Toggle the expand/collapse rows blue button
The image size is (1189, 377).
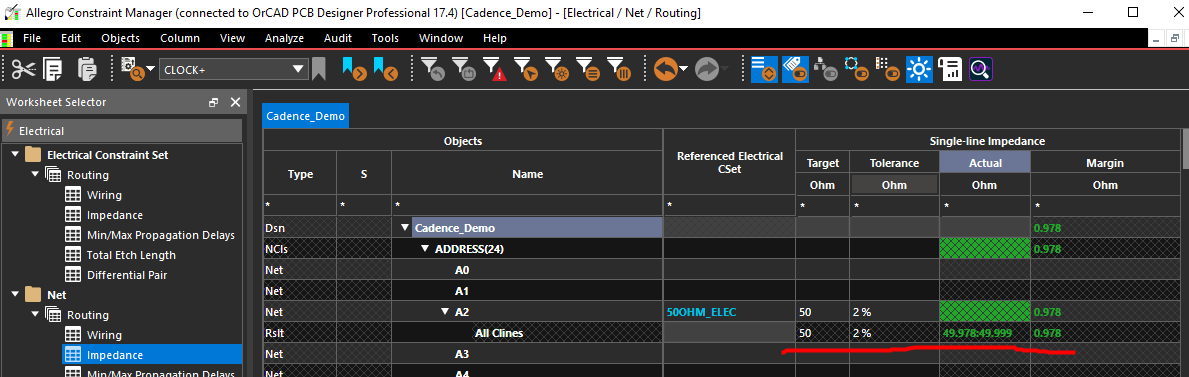764,69
